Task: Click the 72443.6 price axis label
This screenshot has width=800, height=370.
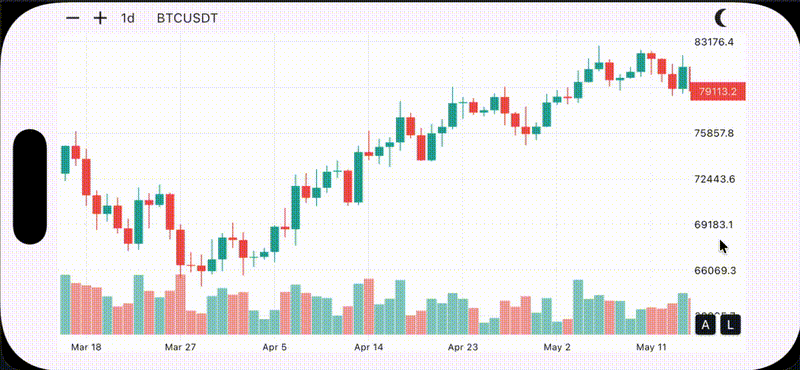Action: pyautogui.click(x=715, y=179)
